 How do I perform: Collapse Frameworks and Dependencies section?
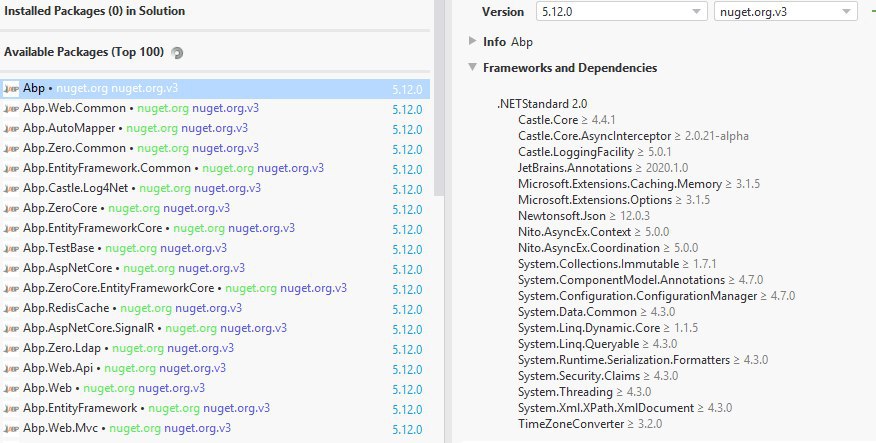pos(472,67)
